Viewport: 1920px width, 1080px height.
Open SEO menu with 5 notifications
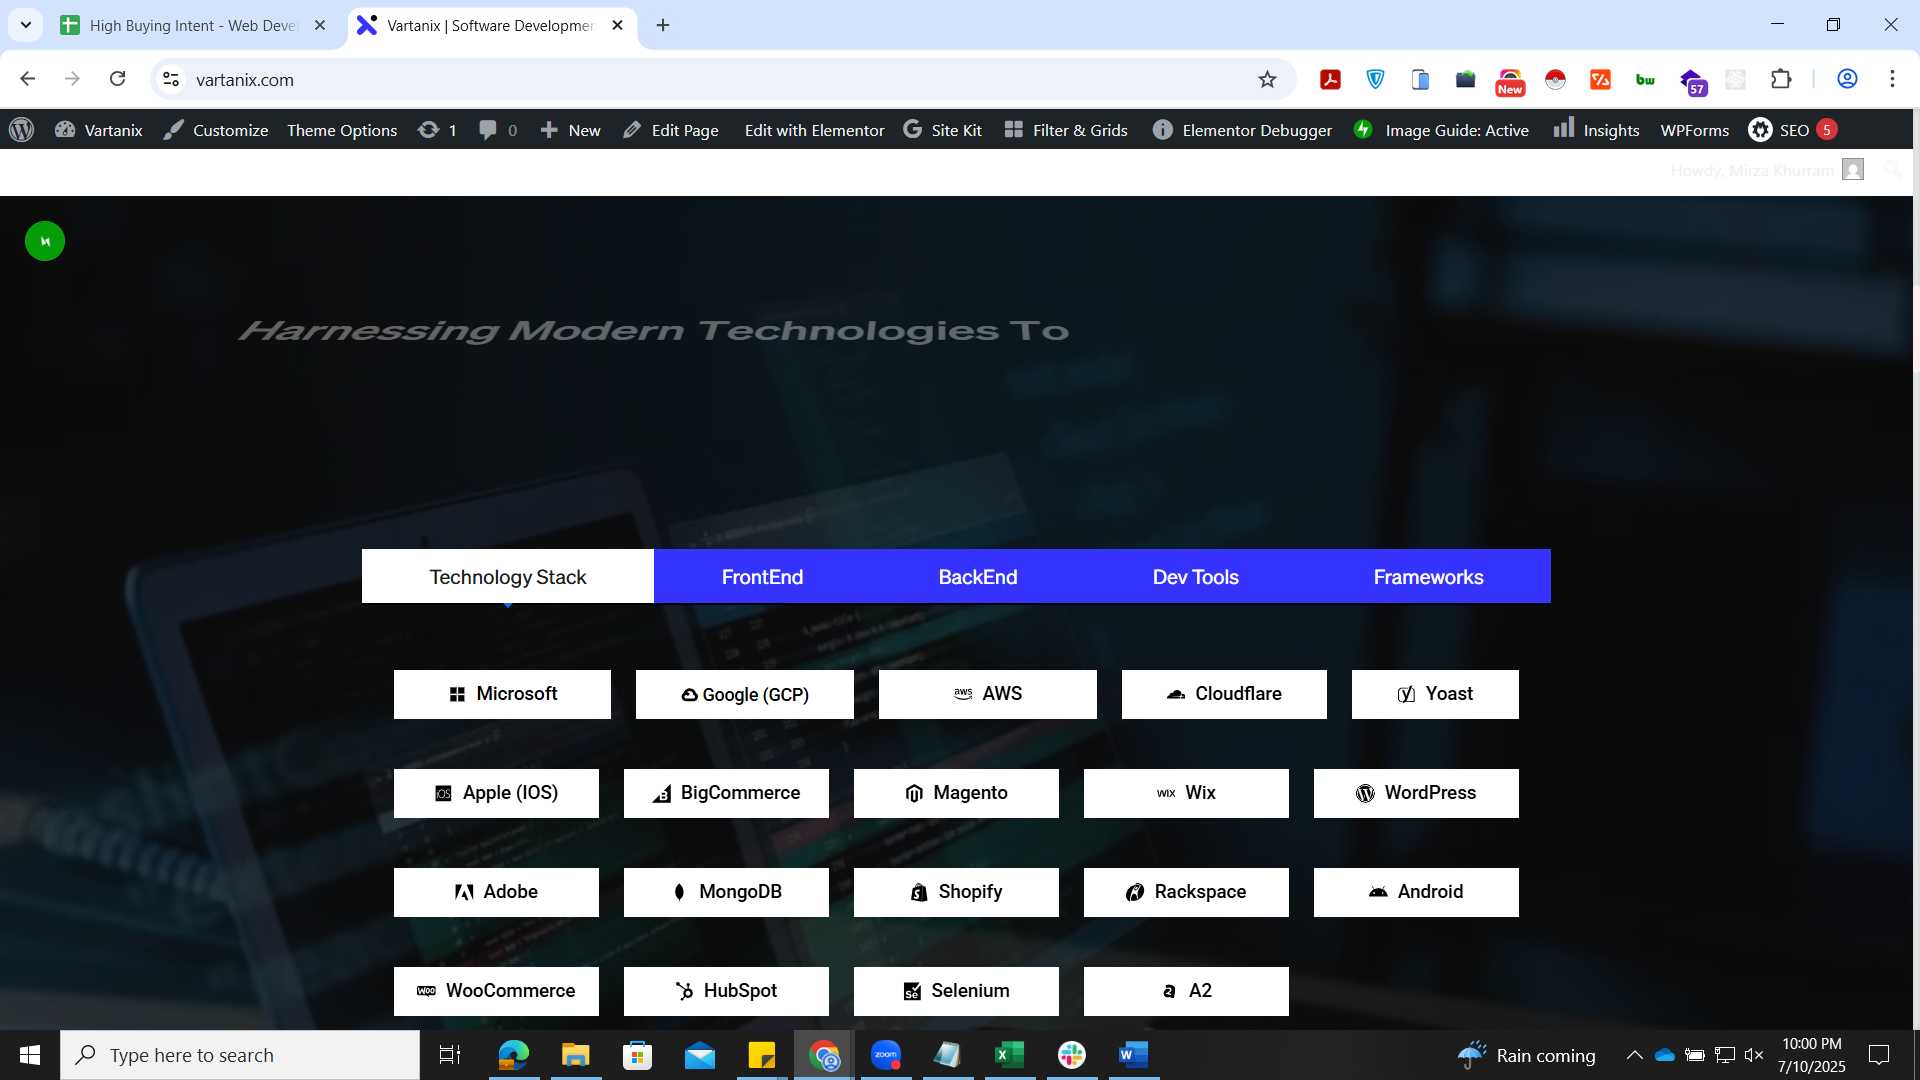pos(1792,130)
